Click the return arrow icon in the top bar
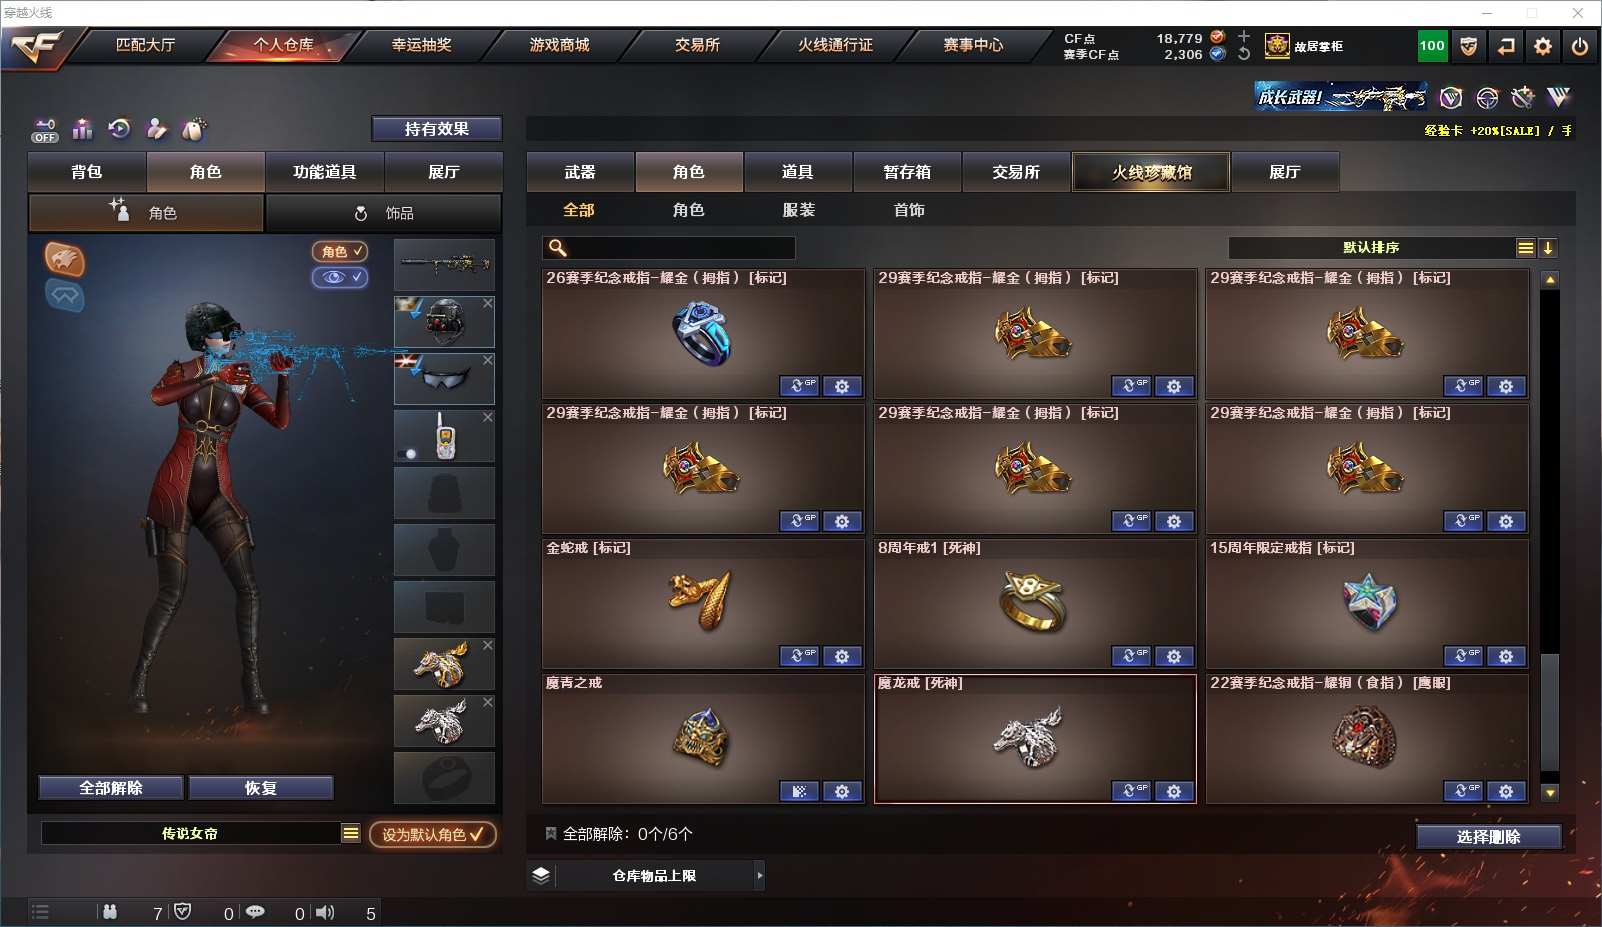This screenshot has height=927, width=1602. click(x=1506, y=46)
